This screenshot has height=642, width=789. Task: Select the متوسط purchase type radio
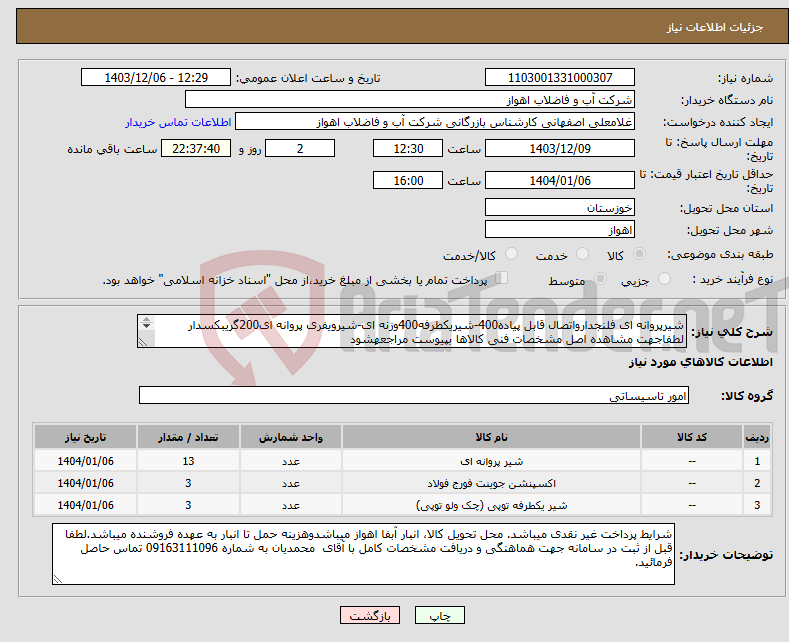point(600,279)
